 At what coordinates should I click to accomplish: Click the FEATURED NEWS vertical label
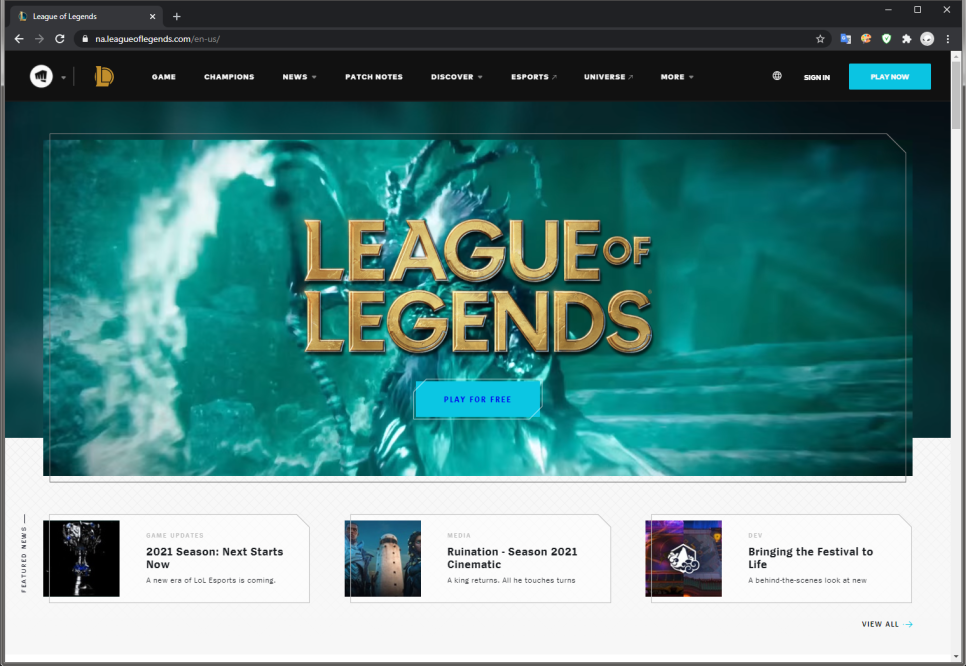pos(24,559)
